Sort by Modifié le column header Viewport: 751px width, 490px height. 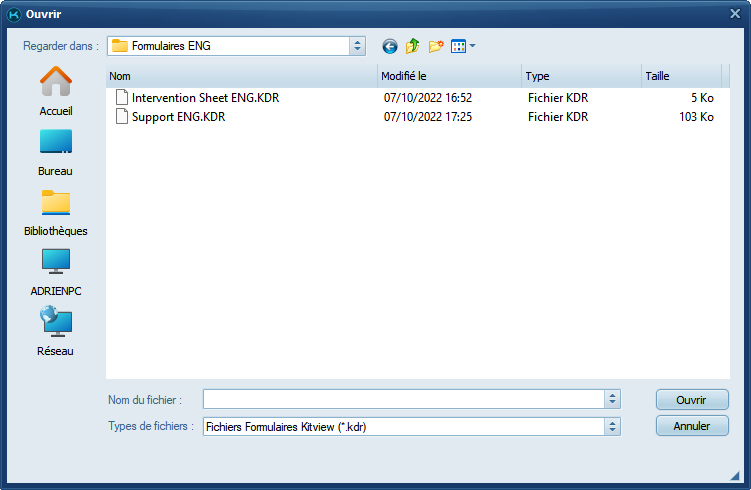click(x=448, y=76)
